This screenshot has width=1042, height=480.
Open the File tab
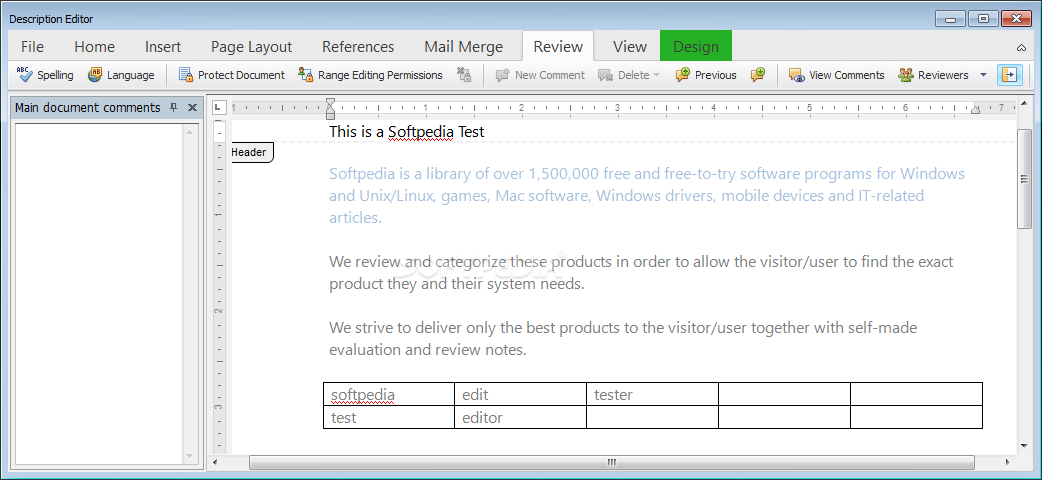click(x=33, y=47)
